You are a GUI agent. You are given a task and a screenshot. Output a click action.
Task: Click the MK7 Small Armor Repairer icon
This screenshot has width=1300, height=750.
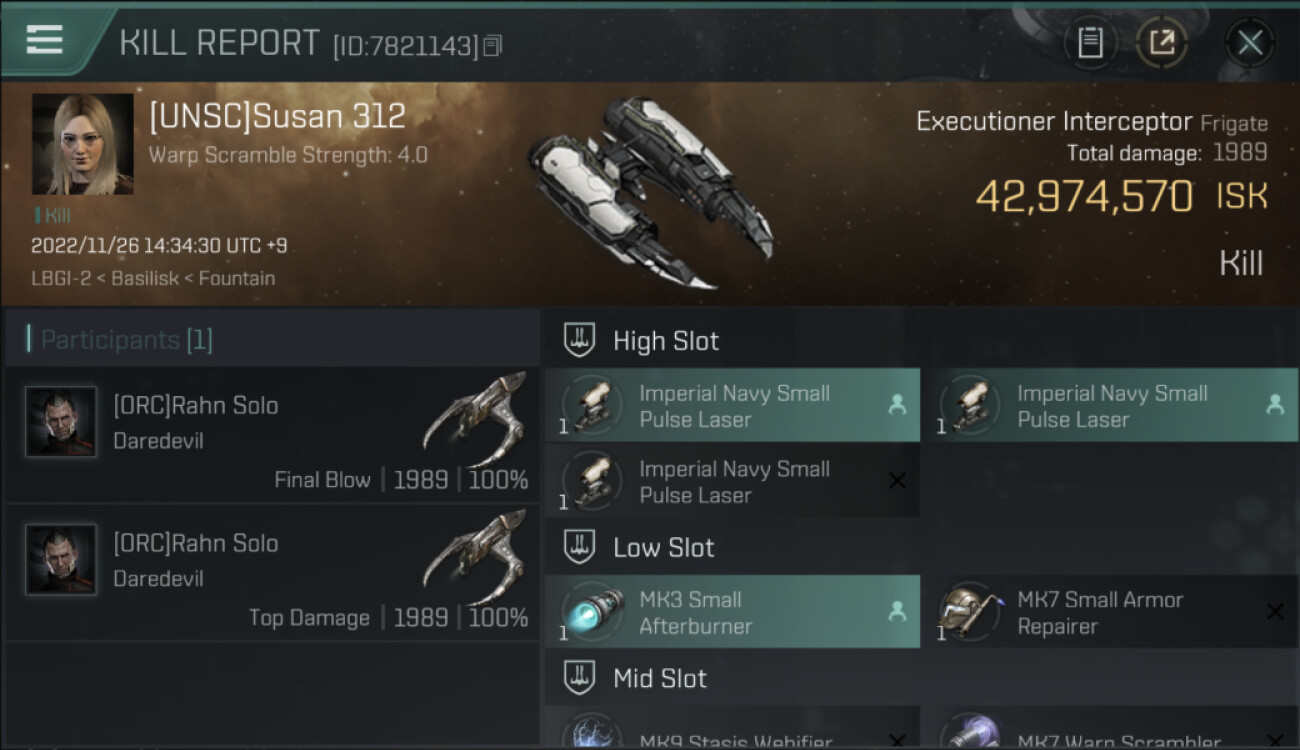pyautogui.click(x=970, y=612)
